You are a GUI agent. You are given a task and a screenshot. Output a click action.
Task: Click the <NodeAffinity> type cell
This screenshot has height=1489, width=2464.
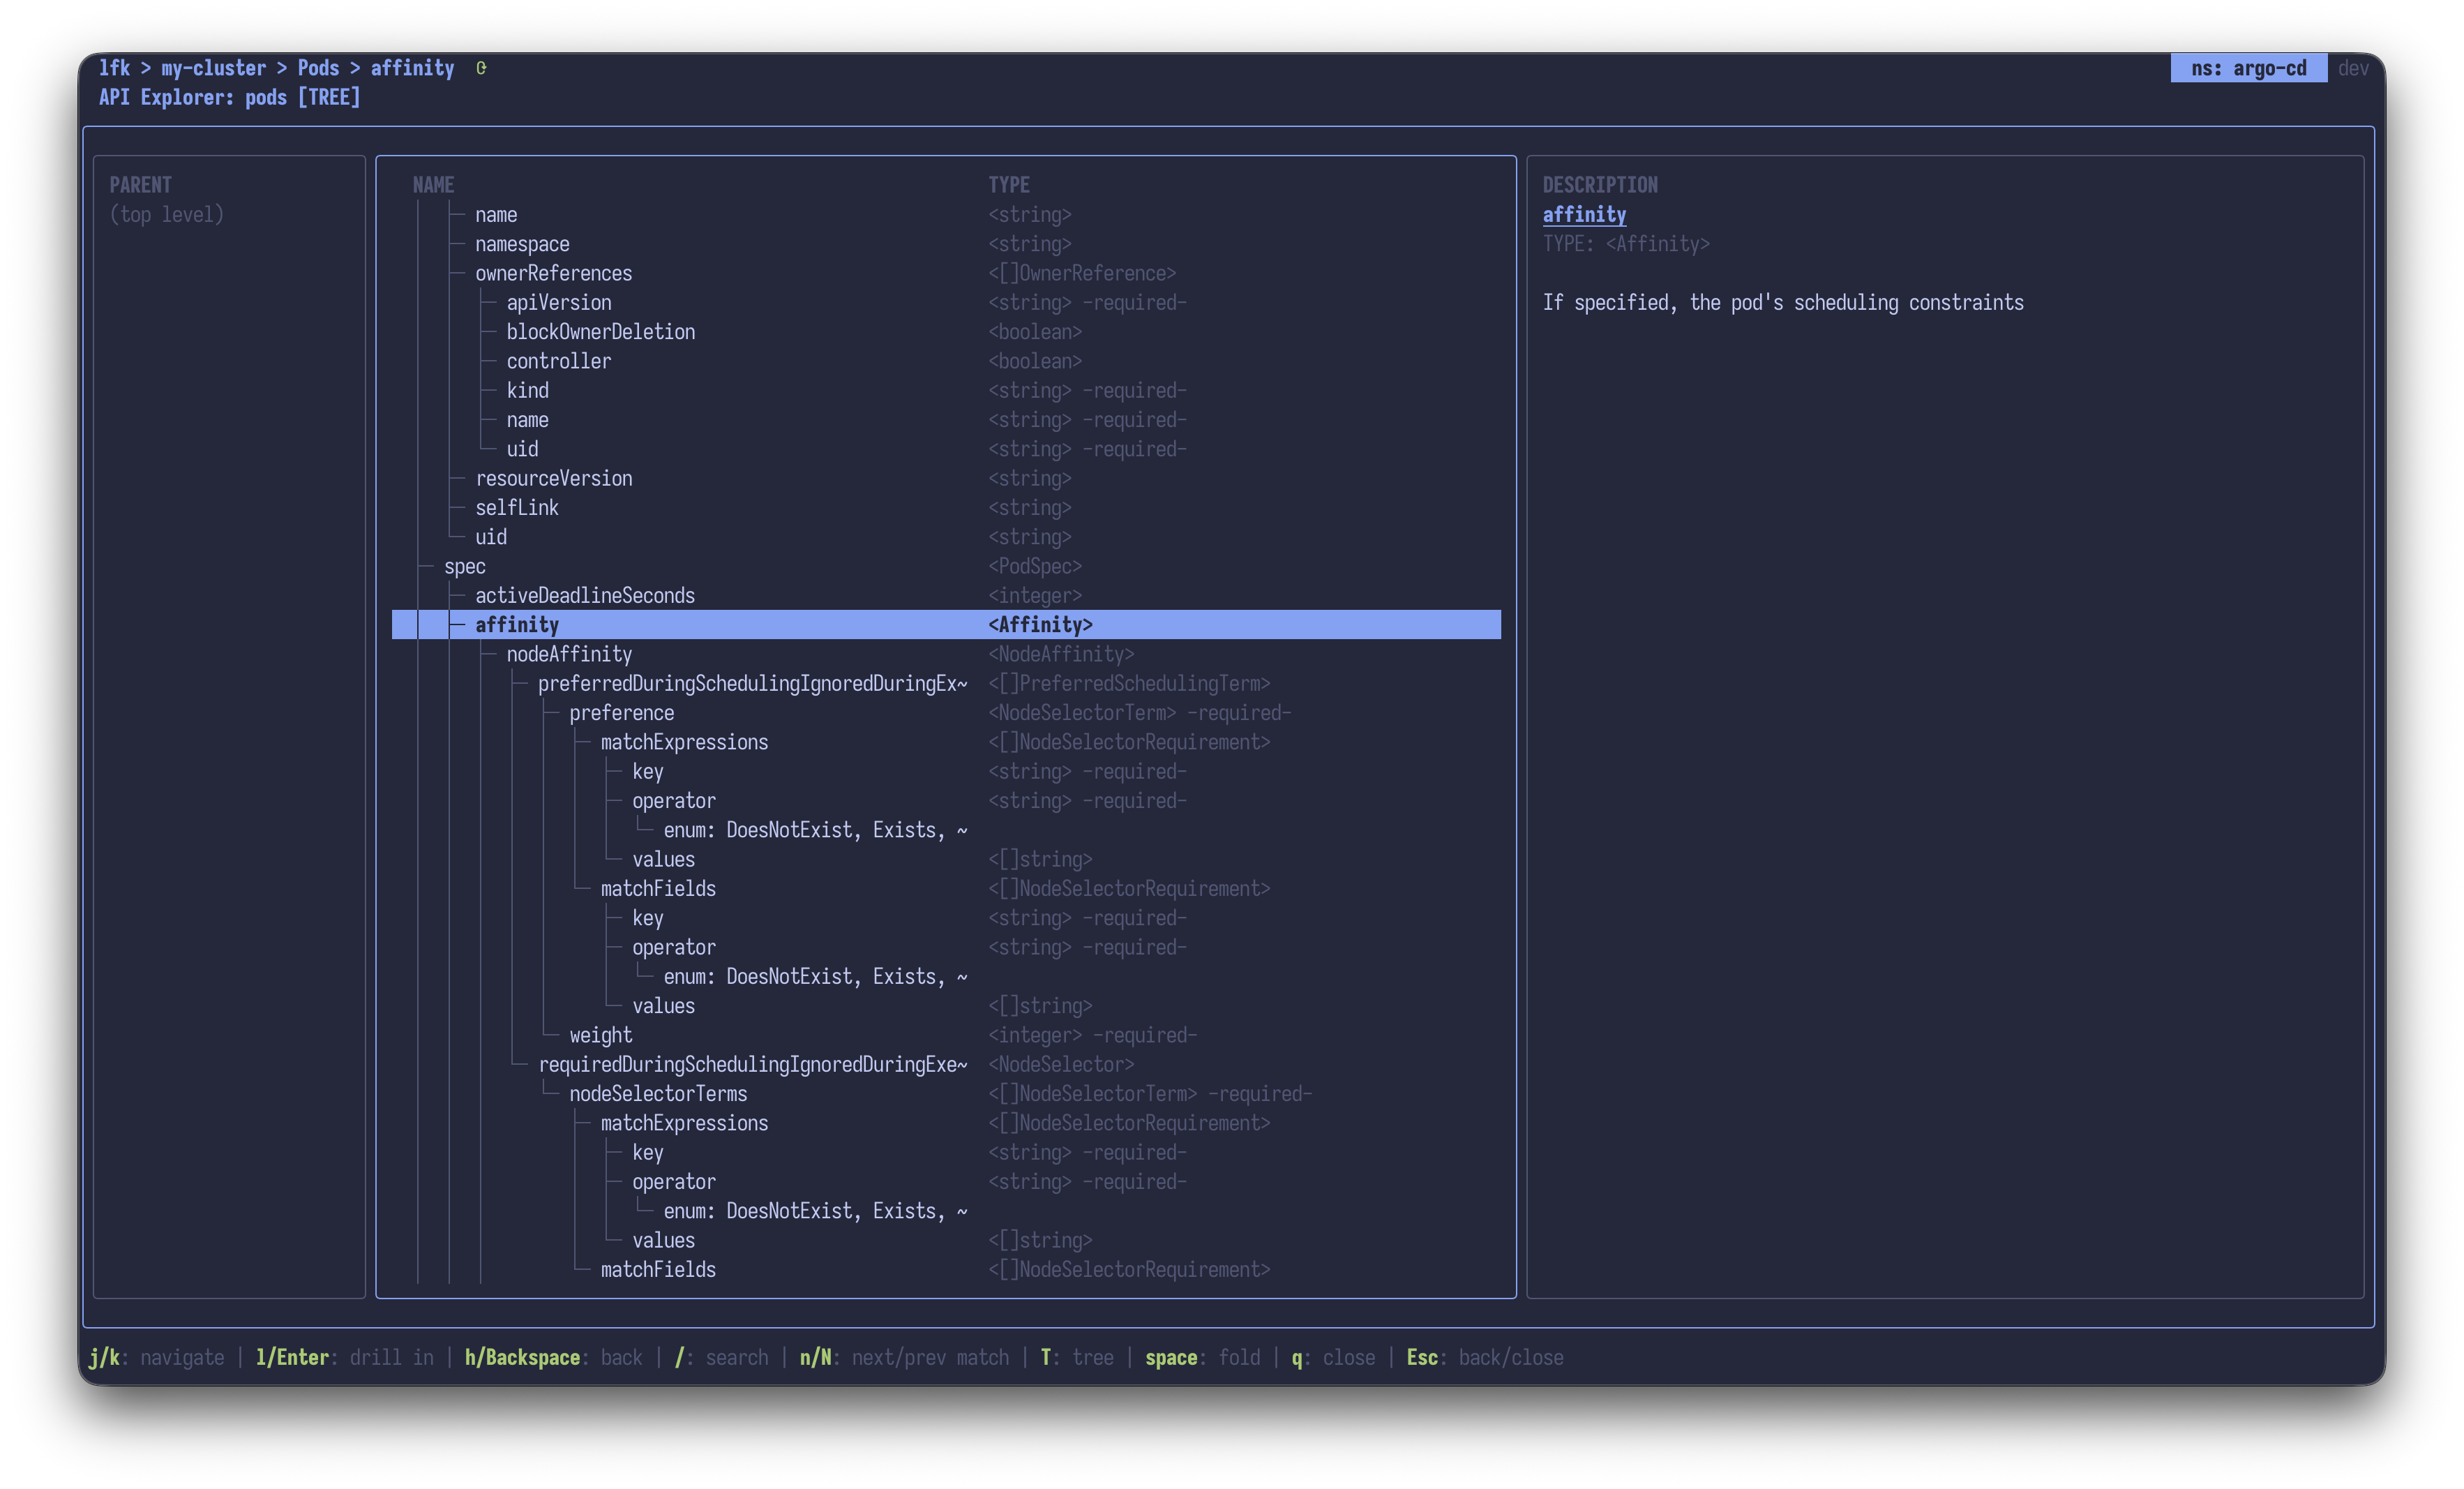pos(1061,654)
